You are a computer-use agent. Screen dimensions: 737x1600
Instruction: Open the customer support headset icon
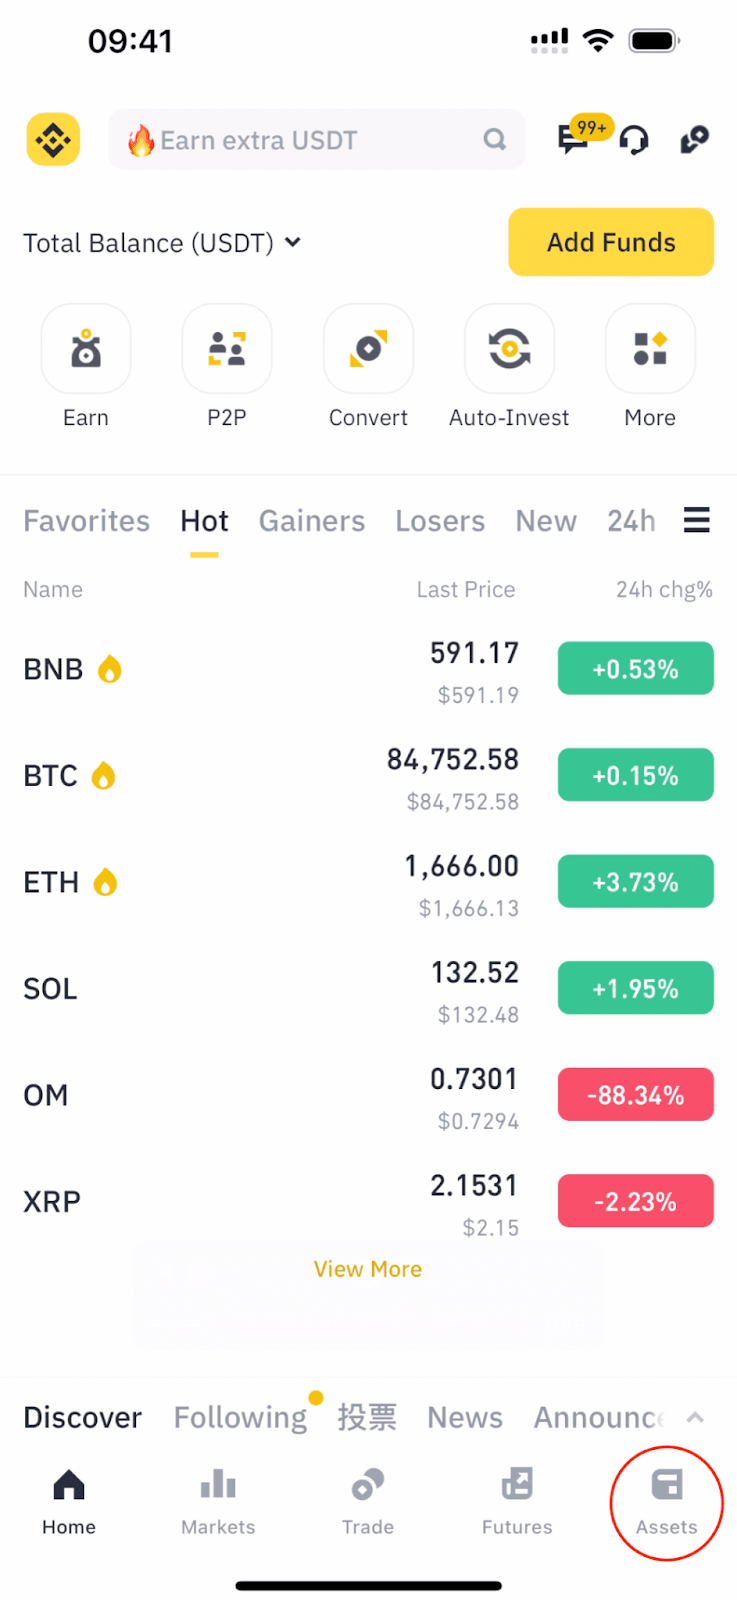coord(634,141)
